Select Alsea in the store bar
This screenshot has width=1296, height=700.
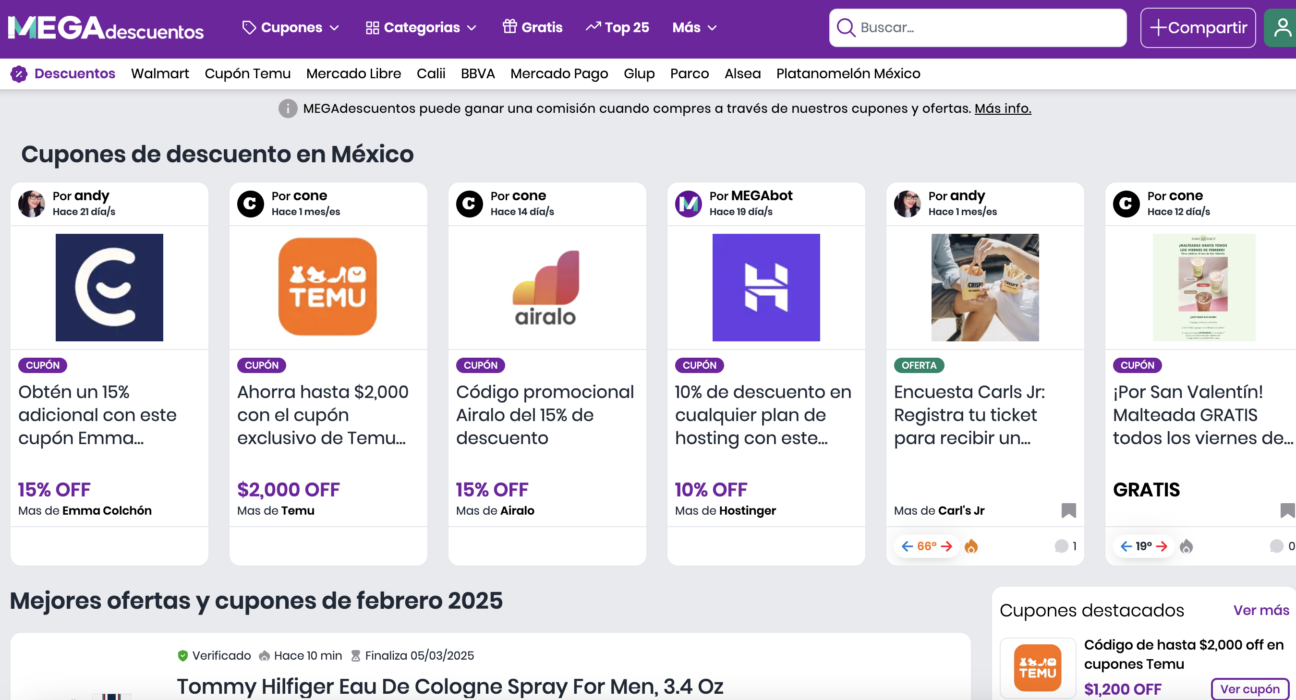742,74
